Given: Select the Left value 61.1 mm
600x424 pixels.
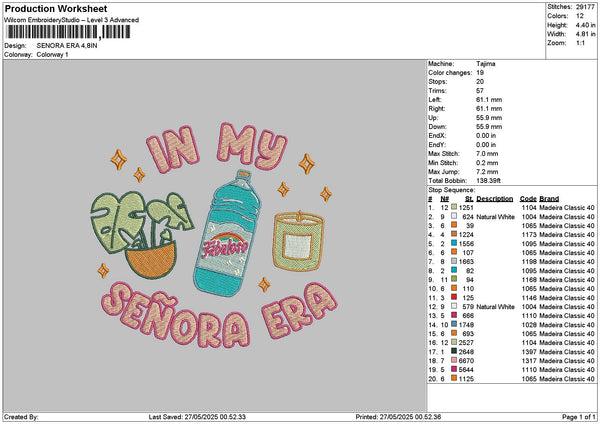Looking at the screenshot, I should click(489, 99).
